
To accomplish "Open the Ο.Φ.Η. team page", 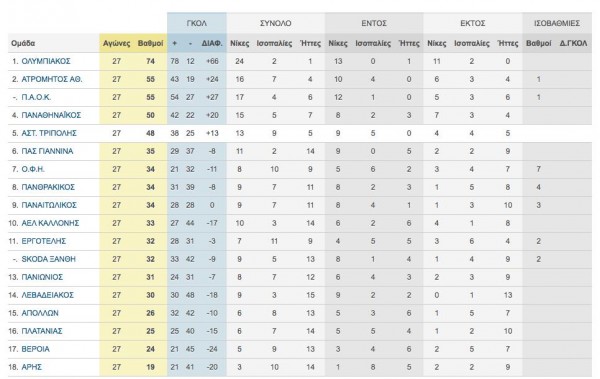I will click(x=33, y=169).
